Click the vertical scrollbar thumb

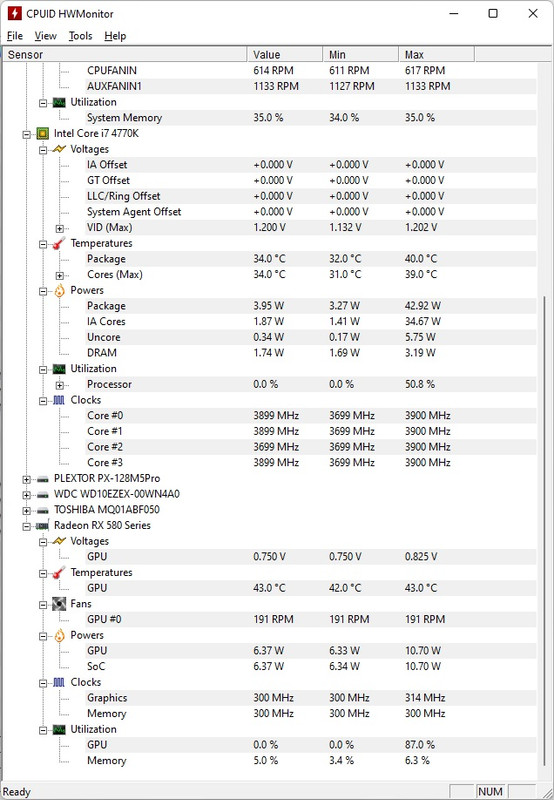(x=544, y=531)
